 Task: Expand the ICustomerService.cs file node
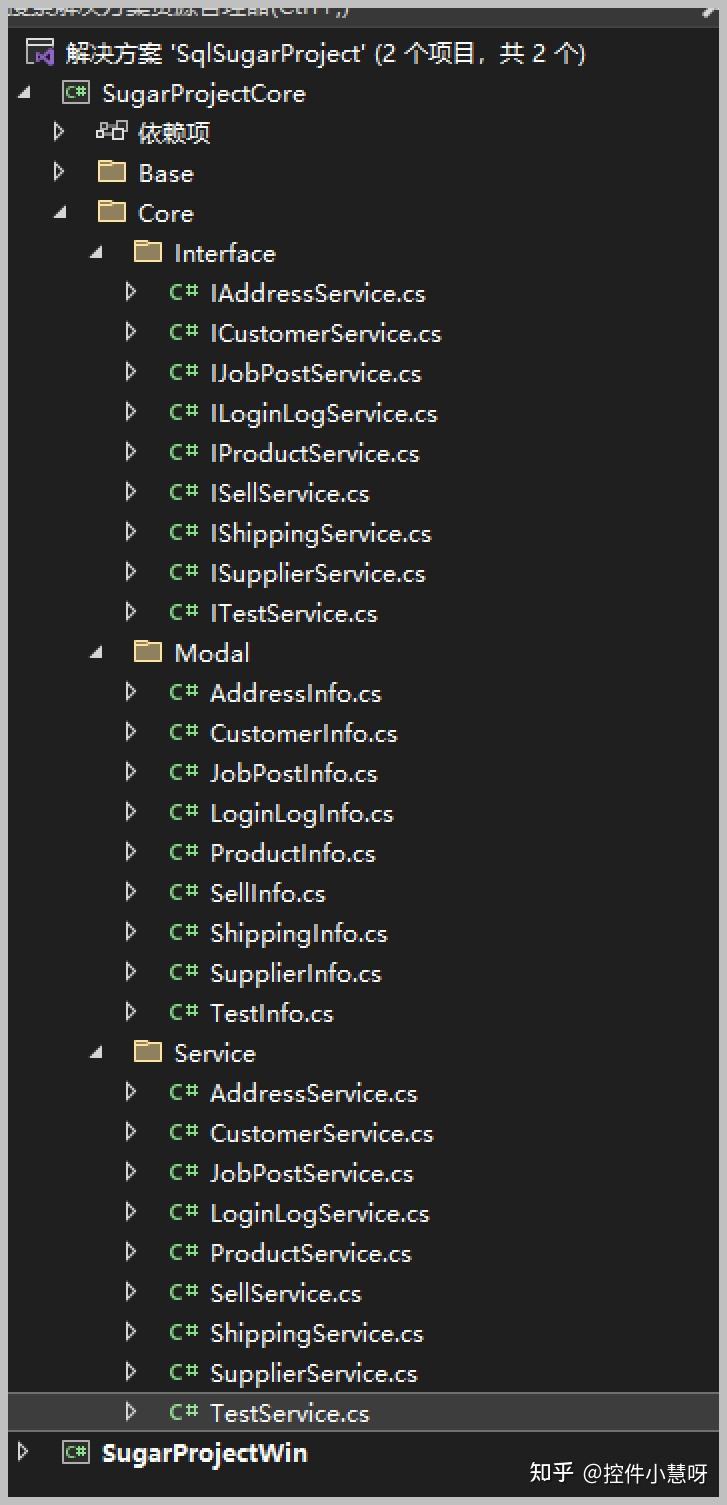pyautogui.click(x=131, y=332)
